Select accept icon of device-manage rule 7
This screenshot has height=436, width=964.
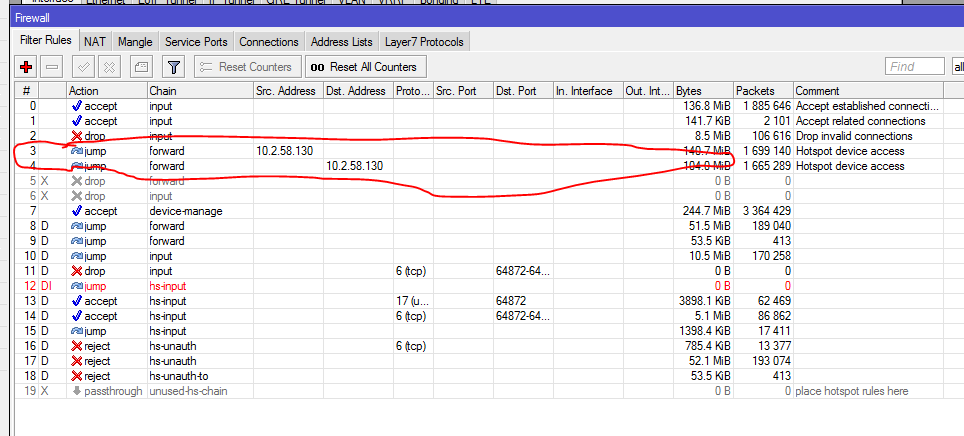[x=77, y=211]
